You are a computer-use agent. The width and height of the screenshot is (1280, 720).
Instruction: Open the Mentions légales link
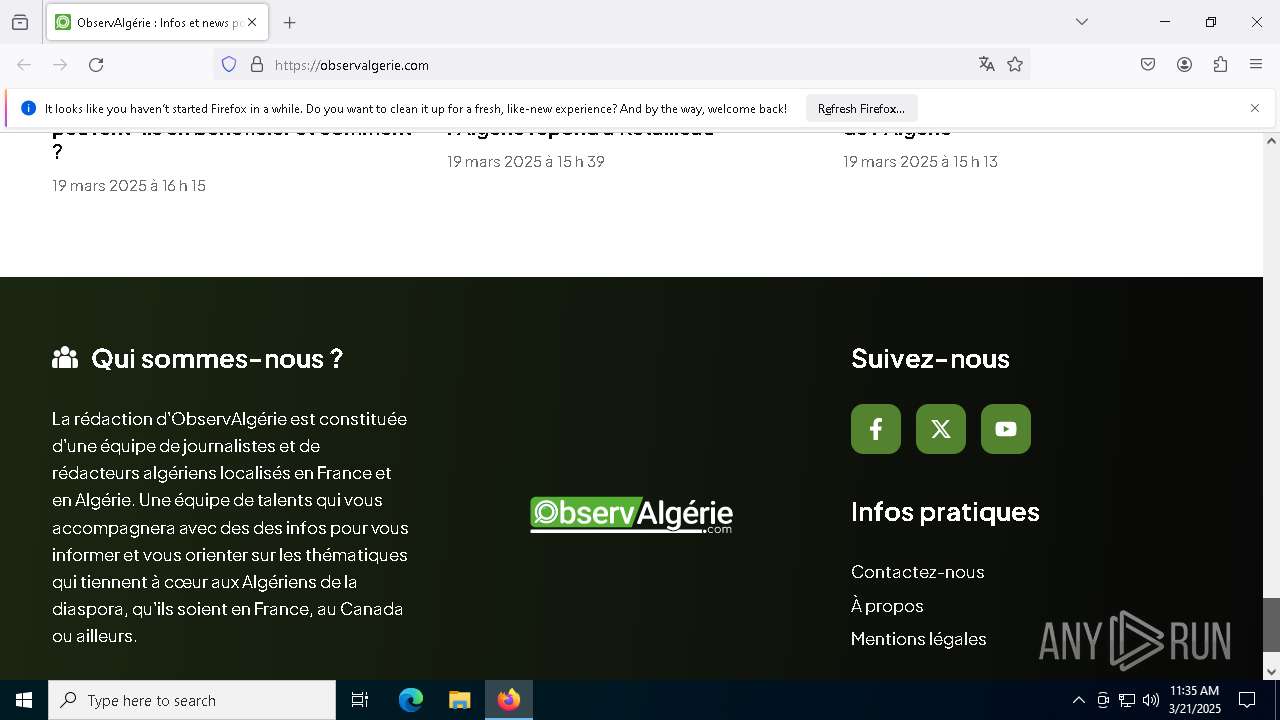[x=919, y=639]
